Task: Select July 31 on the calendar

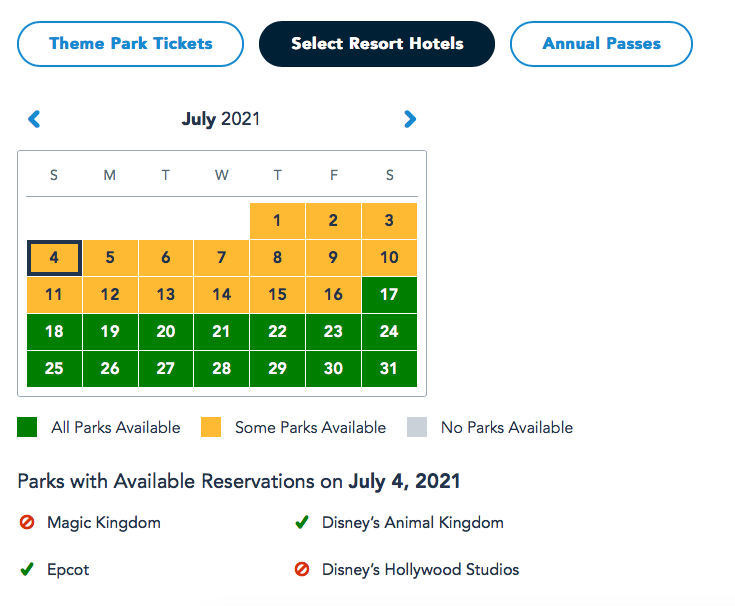Action: 389,369
